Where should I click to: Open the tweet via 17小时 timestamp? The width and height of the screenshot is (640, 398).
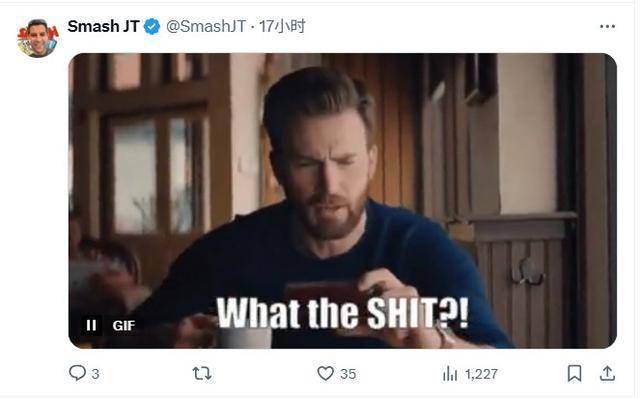click(282, 26)
